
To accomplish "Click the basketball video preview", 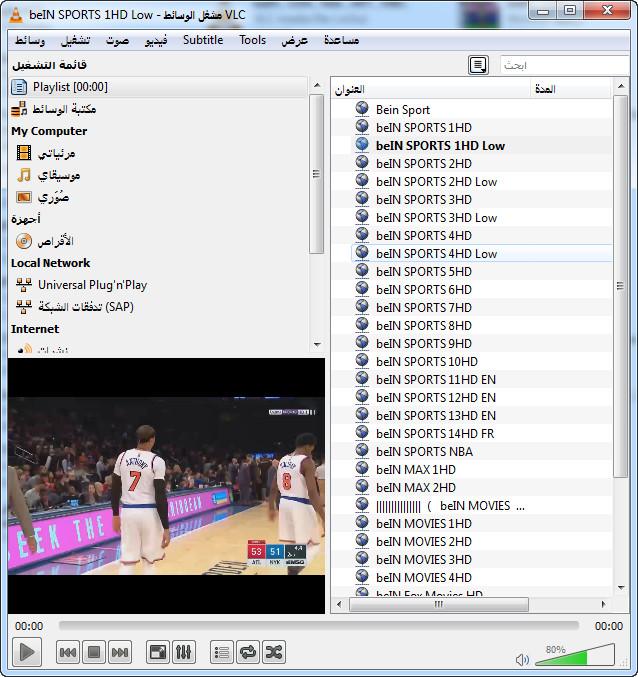I will click(166, 486).
